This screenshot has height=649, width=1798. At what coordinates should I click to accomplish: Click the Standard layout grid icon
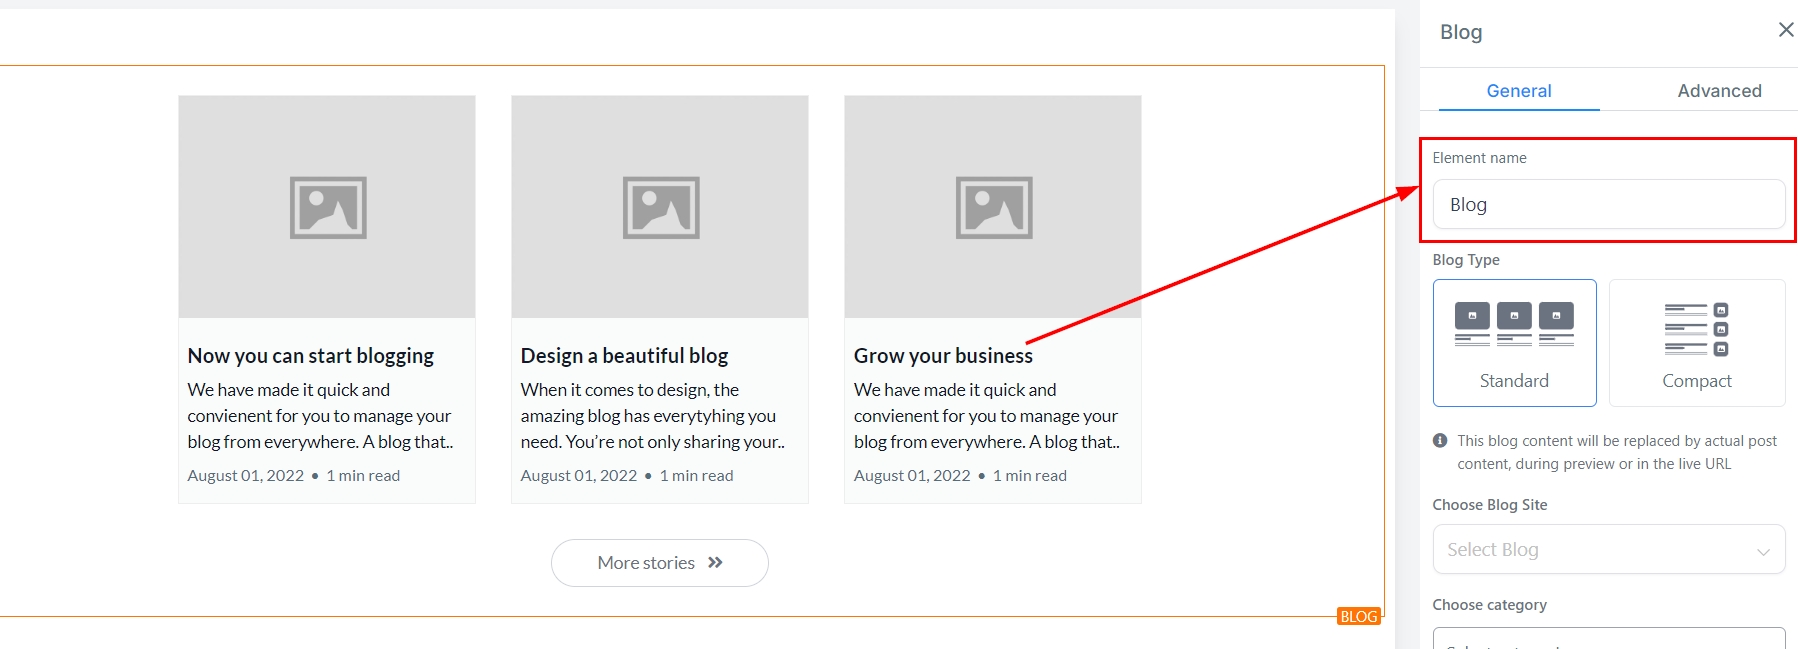1514,324
